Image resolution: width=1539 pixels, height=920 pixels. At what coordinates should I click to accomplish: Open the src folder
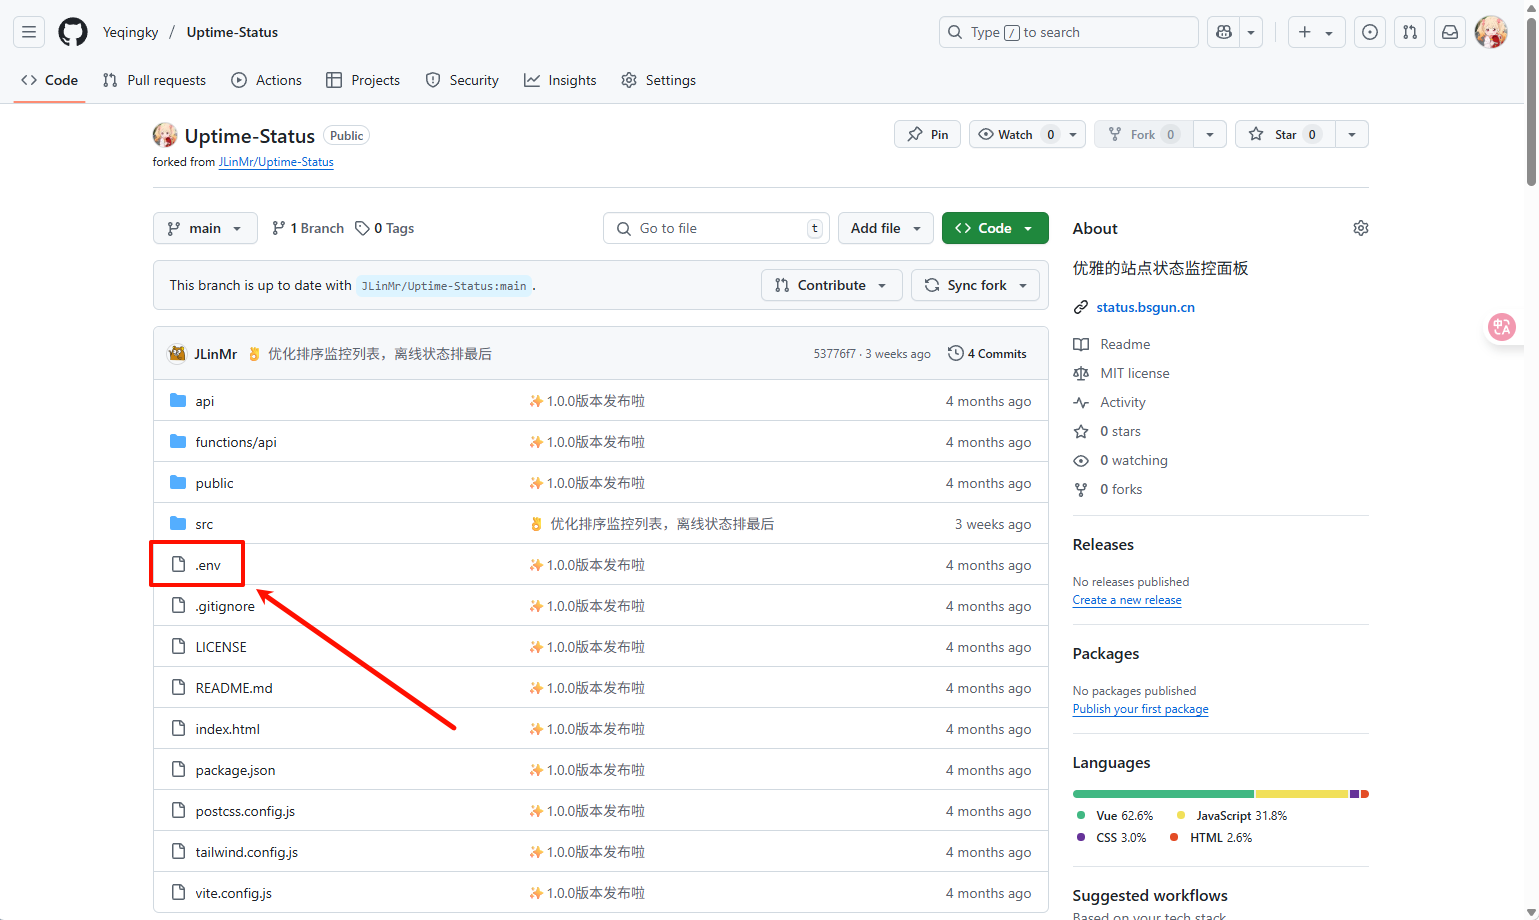[204, 524]
